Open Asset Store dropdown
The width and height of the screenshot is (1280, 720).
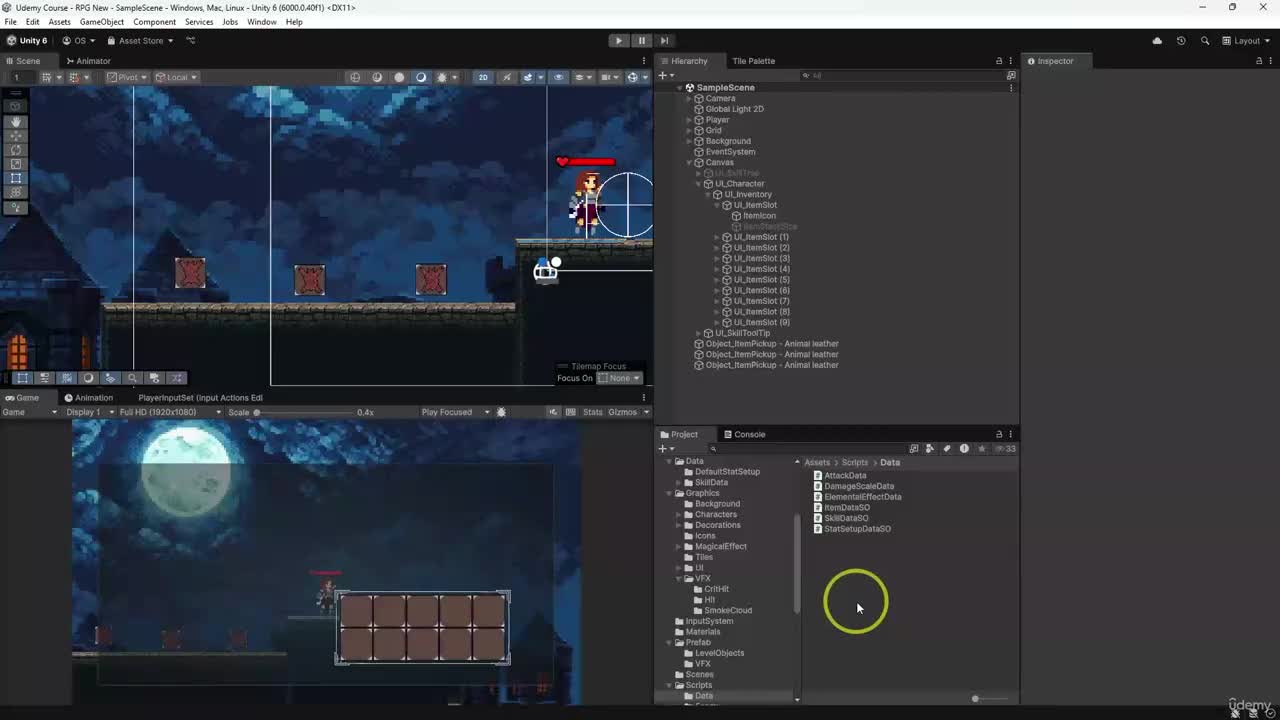coord(140,41)
